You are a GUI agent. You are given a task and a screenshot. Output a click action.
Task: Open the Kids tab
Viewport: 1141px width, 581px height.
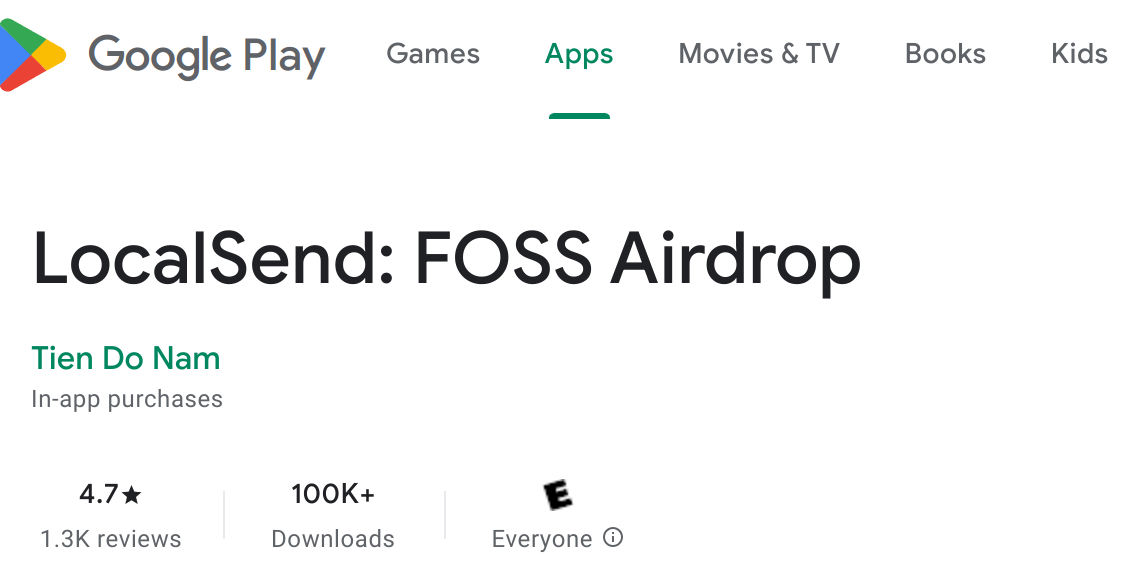click(x=1079, y=54)
